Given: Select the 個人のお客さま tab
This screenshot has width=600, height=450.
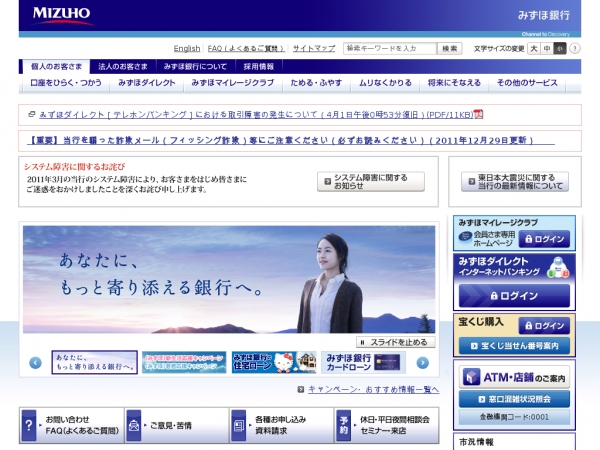Looking at the screenshot, I should 56,67.
